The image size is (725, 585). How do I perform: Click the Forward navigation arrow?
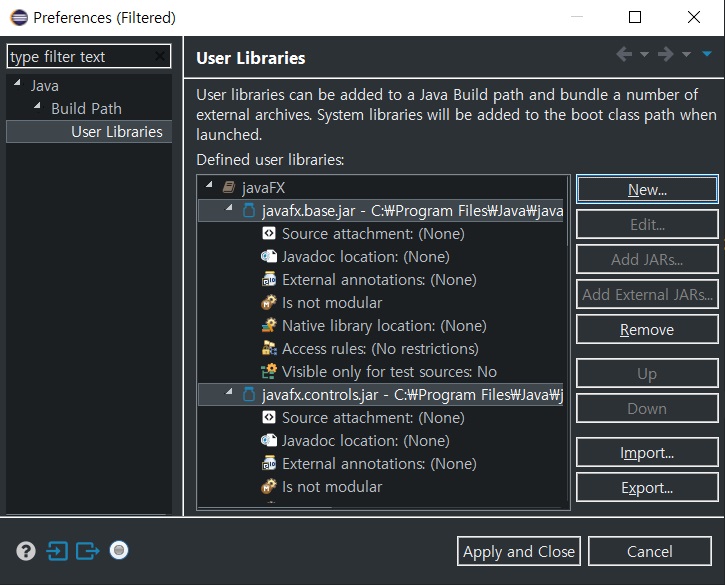coord(666,54)
